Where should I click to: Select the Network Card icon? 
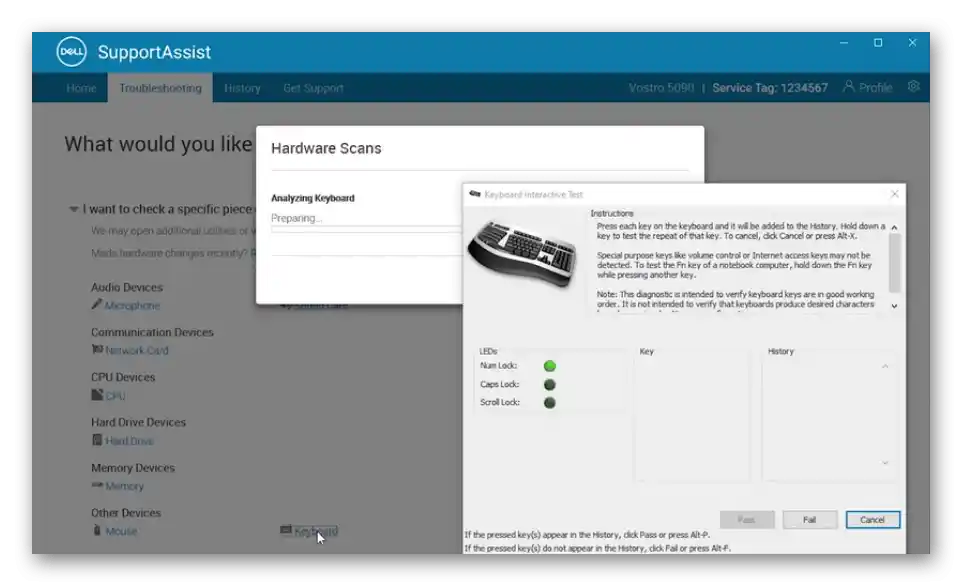point(97,349)
